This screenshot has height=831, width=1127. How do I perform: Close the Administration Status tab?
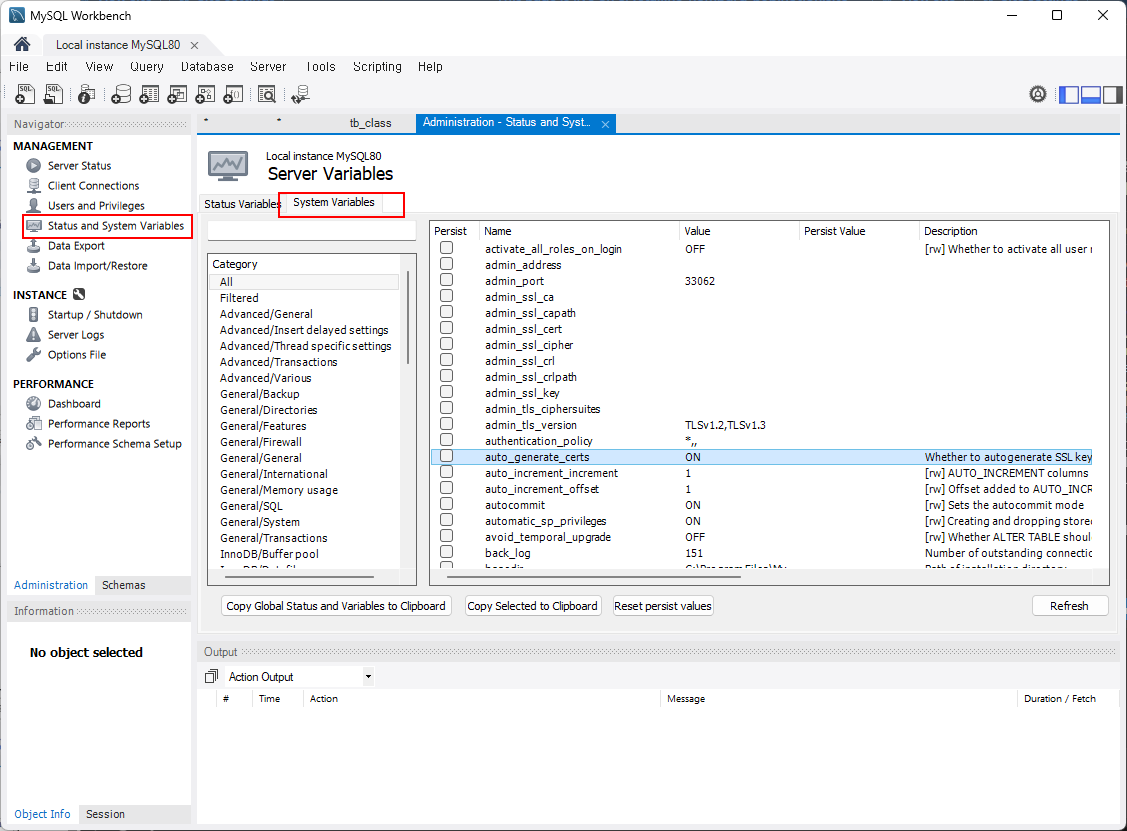tap(605, 124)
